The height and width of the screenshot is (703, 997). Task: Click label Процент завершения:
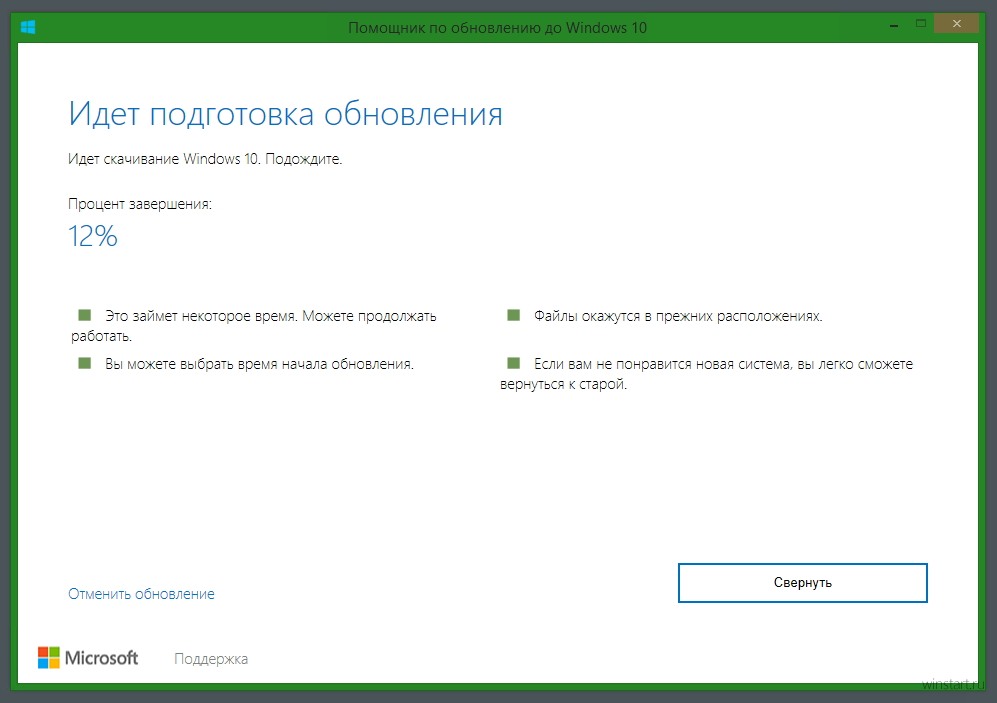pyautogui.click(x=140, y=204)
